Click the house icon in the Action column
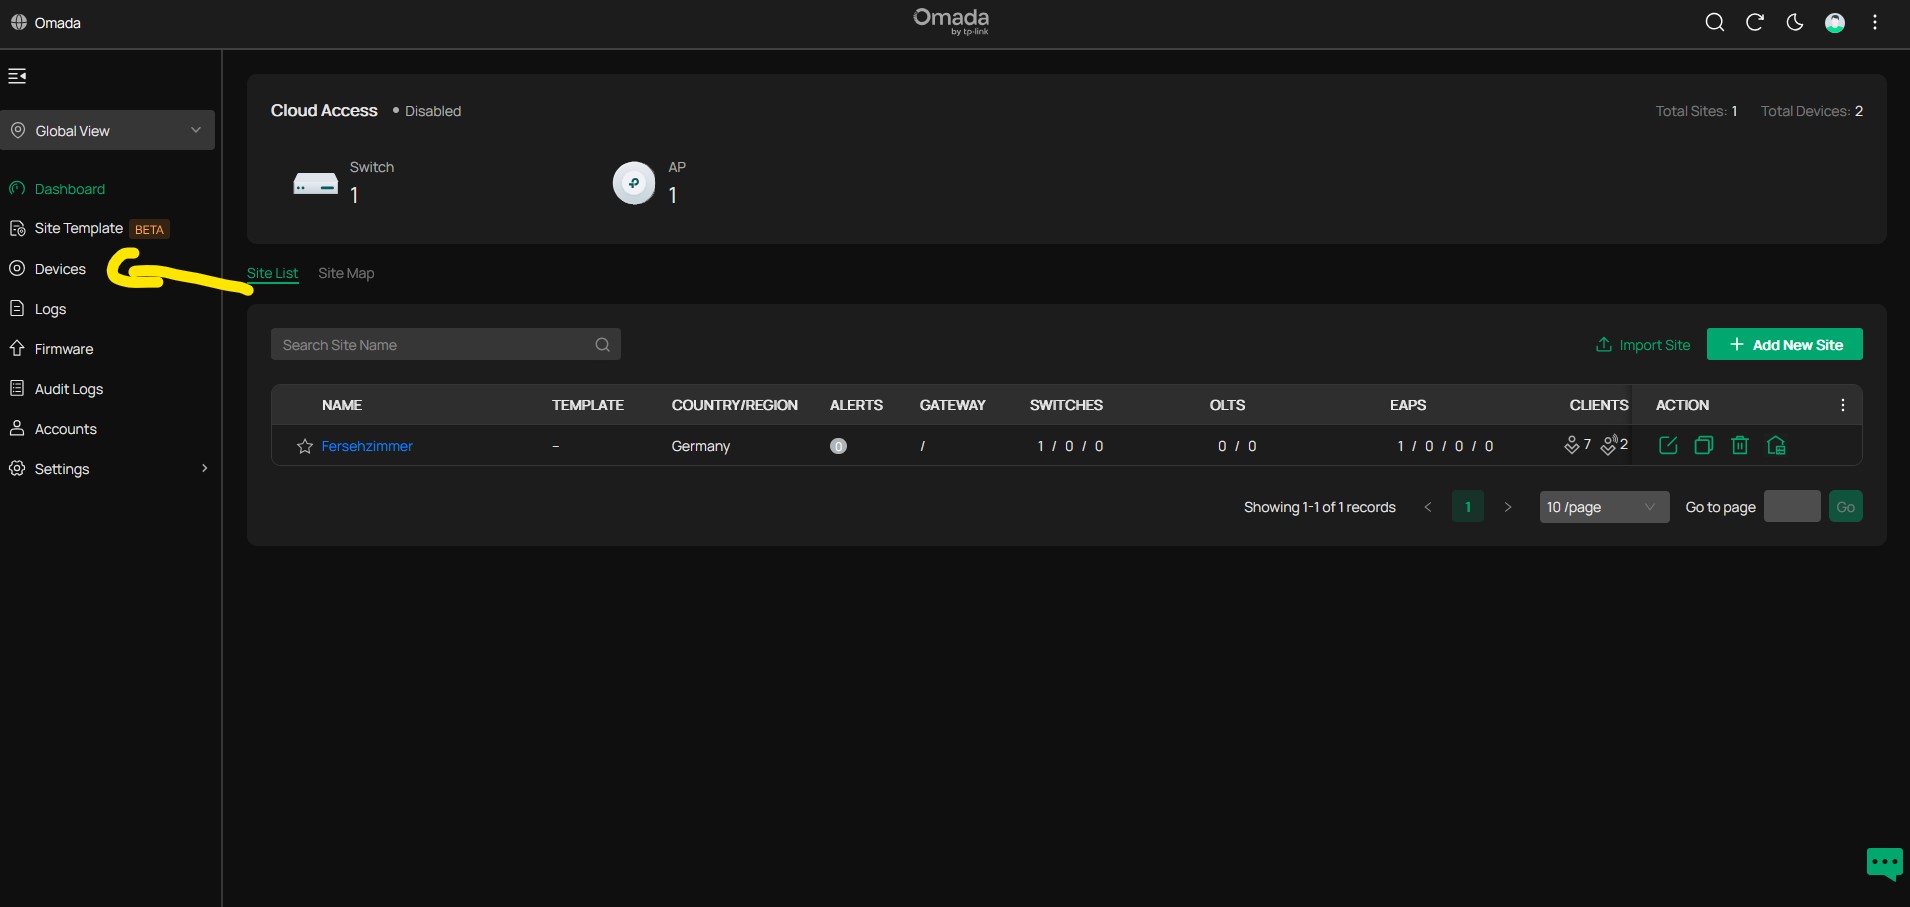The width and height of the screenshot is (1910, 907). point(1776,446)
